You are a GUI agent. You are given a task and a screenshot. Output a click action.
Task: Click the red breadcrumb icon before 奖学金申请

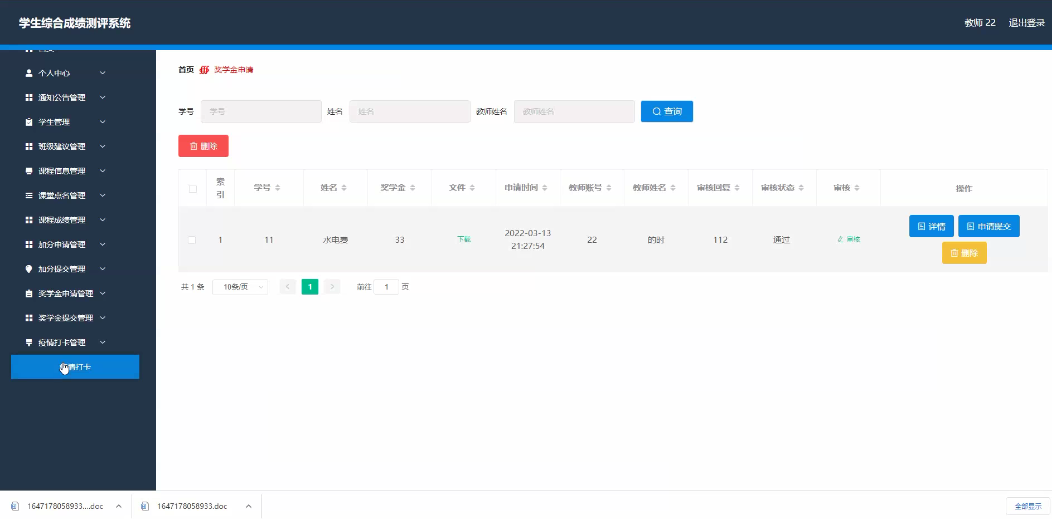205,70
